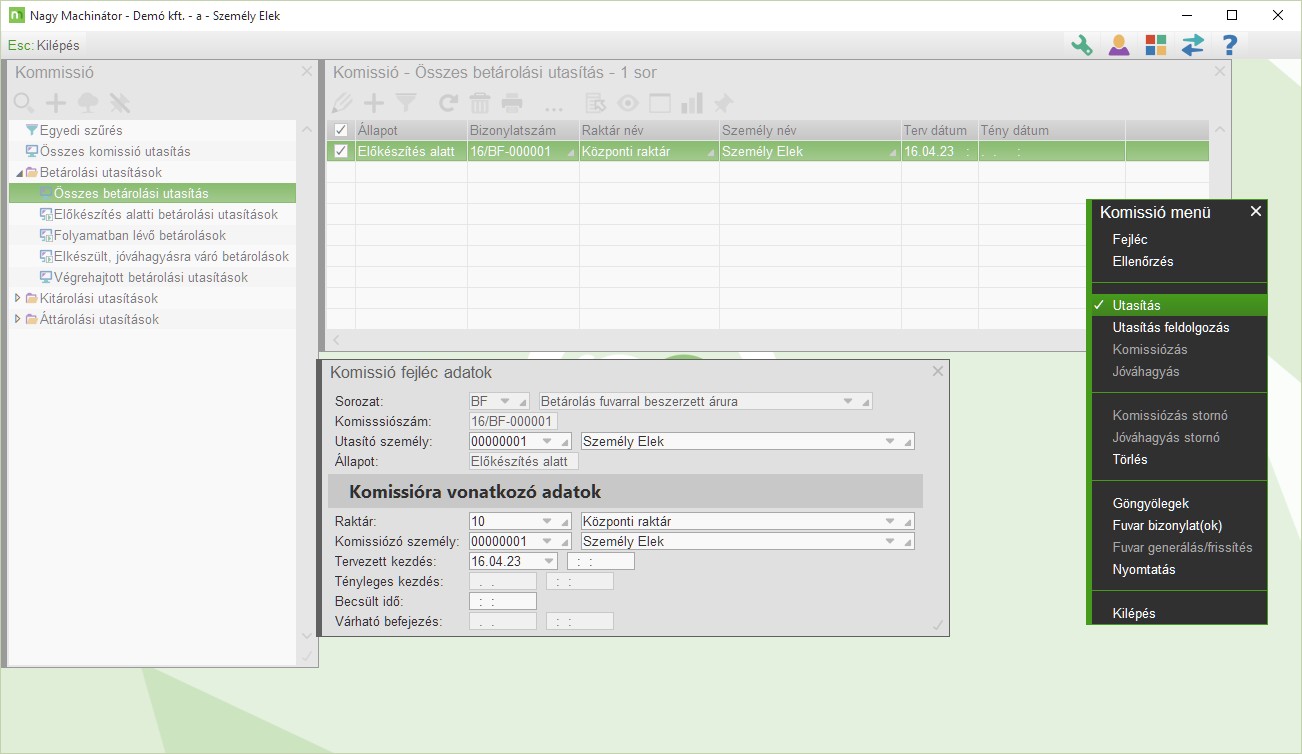
Task: Close the Kommissió side panel
Action: point(307,71)
